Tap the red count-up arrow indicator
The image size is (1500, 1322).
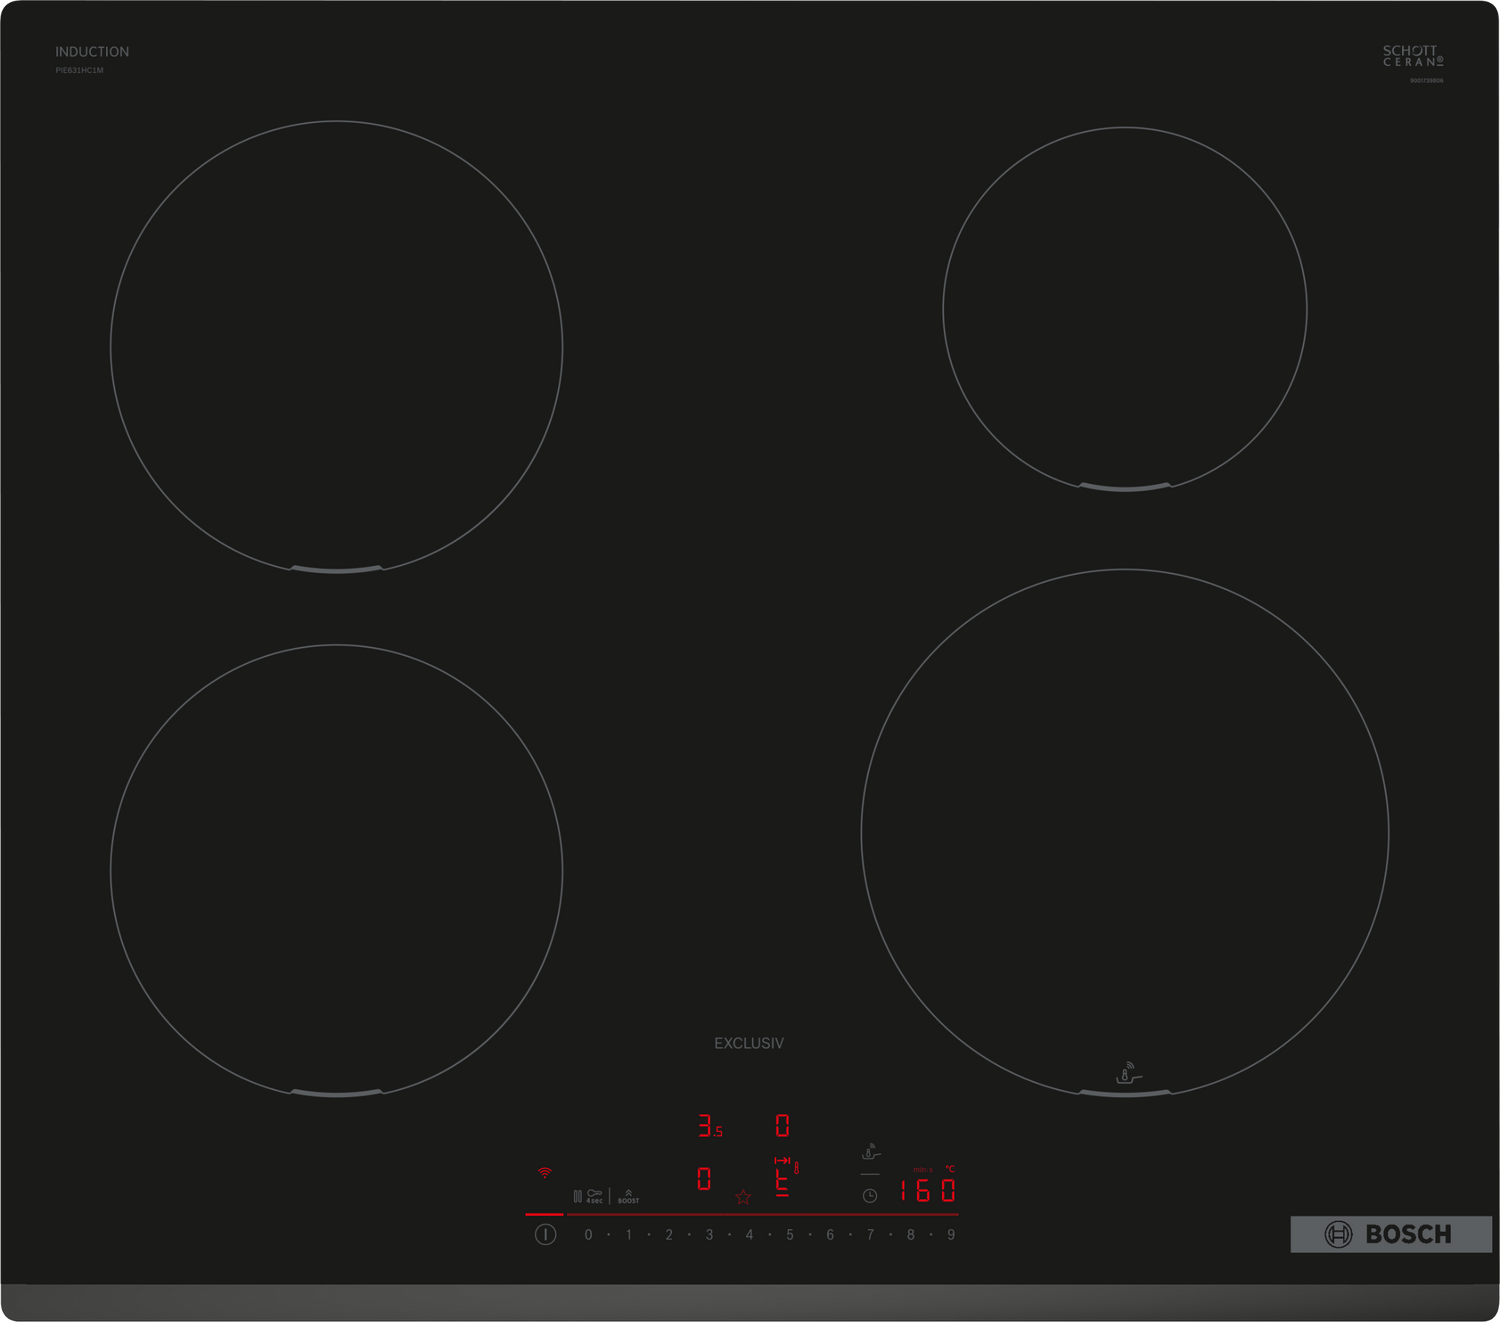point(782,1160)
